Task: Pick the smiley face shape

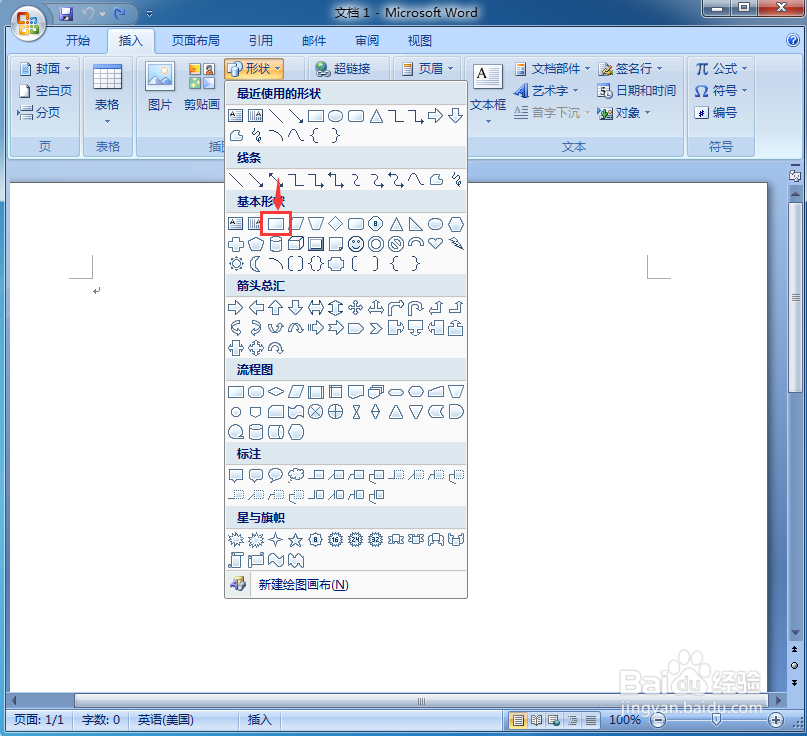Action: tap(356, 244)
